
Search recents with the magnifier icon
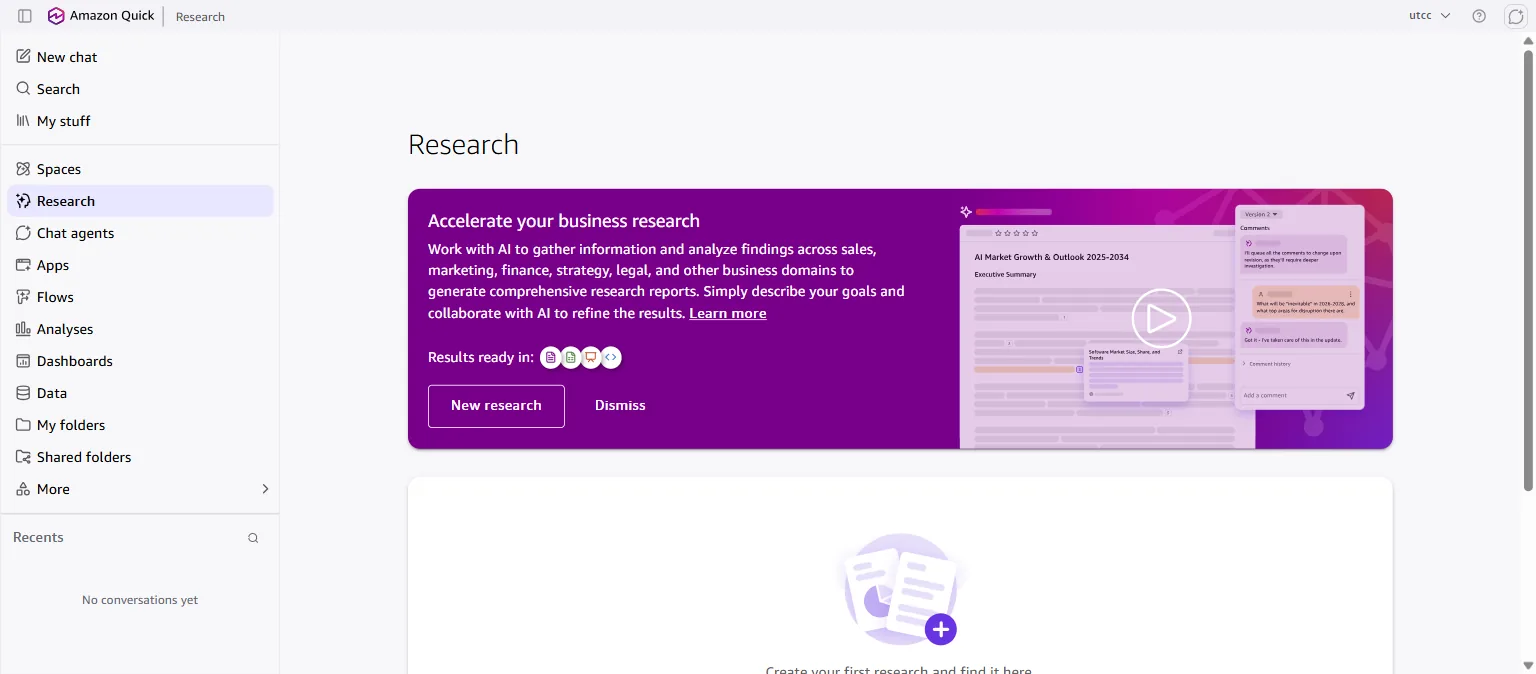[x=253, y=538]
